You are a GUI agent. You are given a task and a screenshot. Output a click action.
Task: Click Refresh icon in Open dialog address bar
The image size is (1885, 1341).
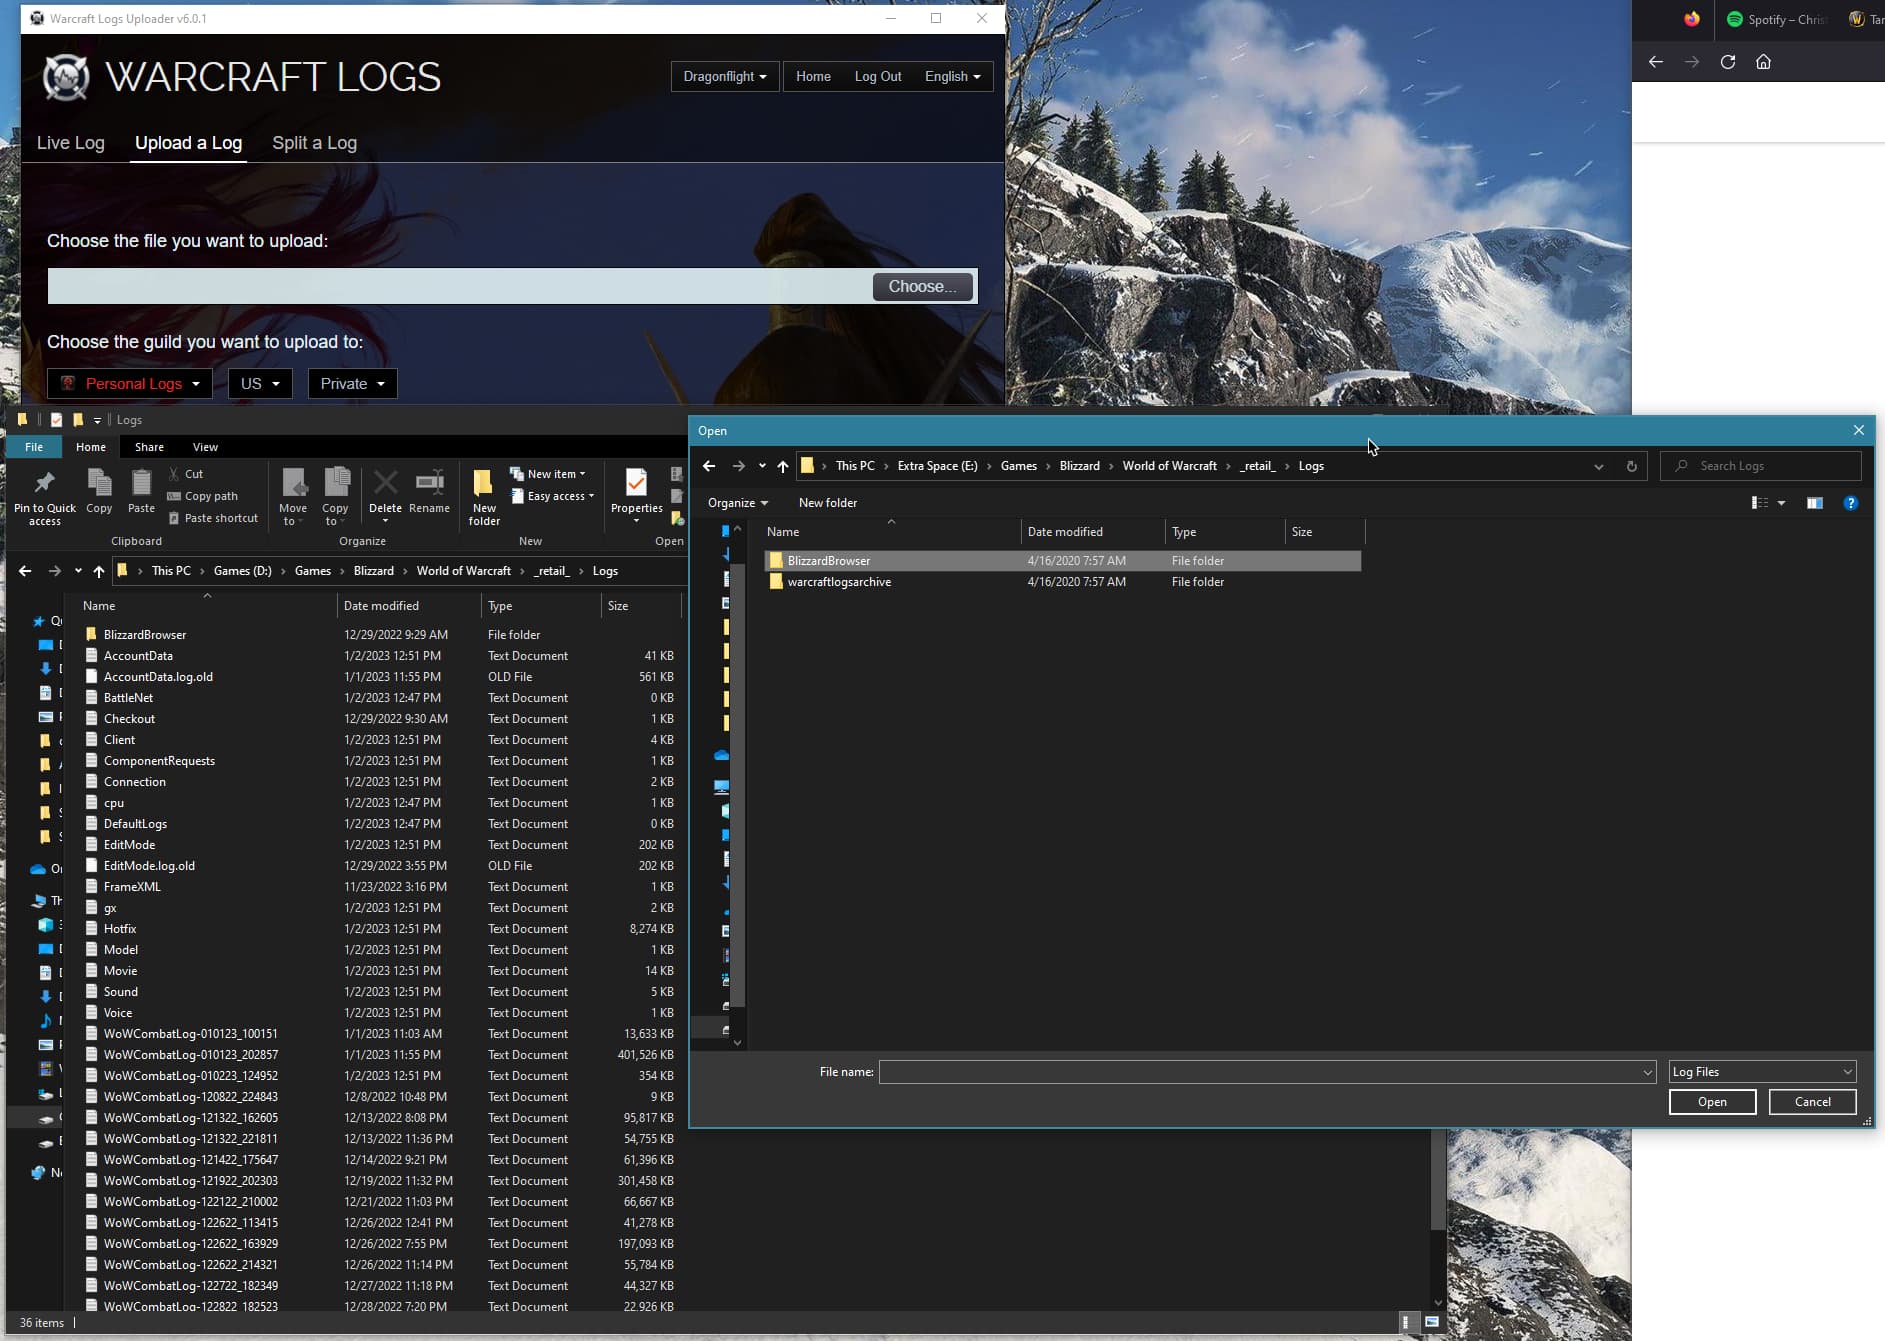tap(1631, 466)
